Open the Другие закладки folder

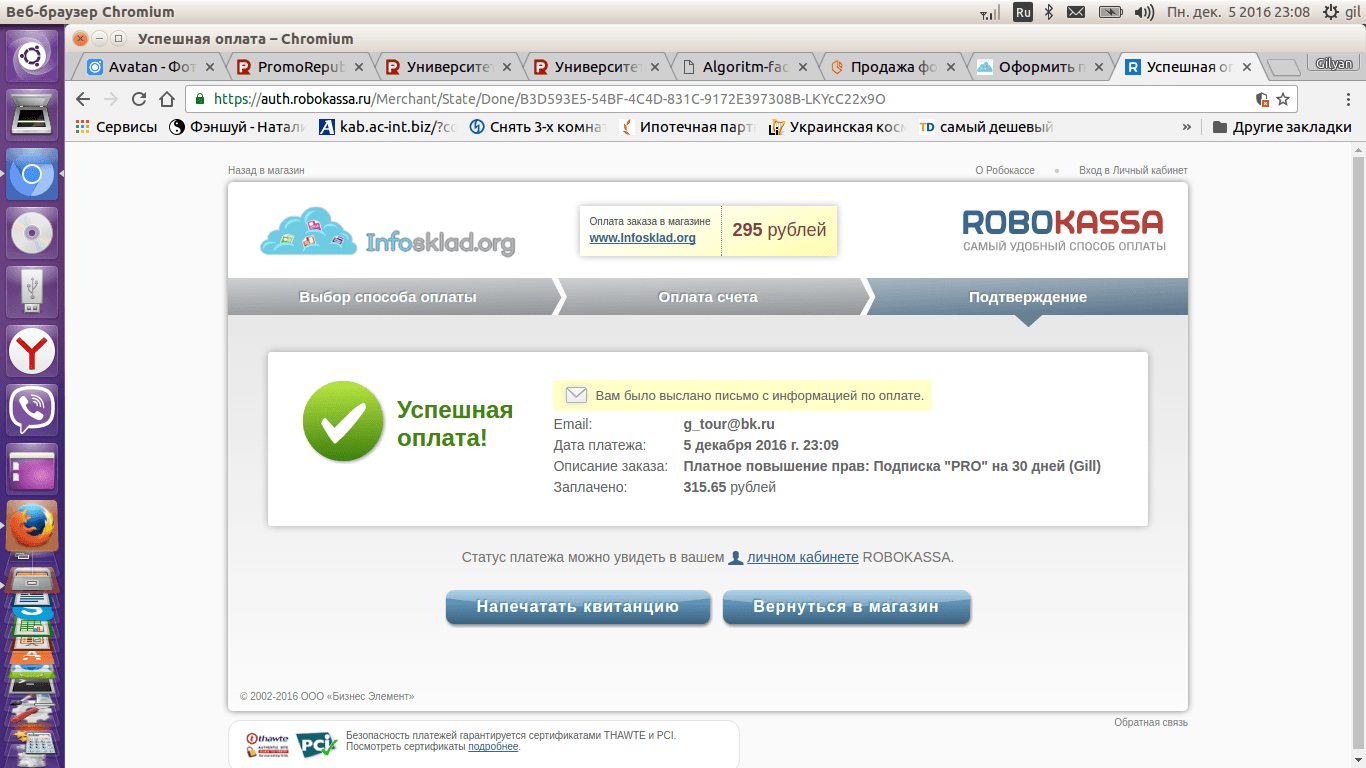click(x=1282, y=127)
